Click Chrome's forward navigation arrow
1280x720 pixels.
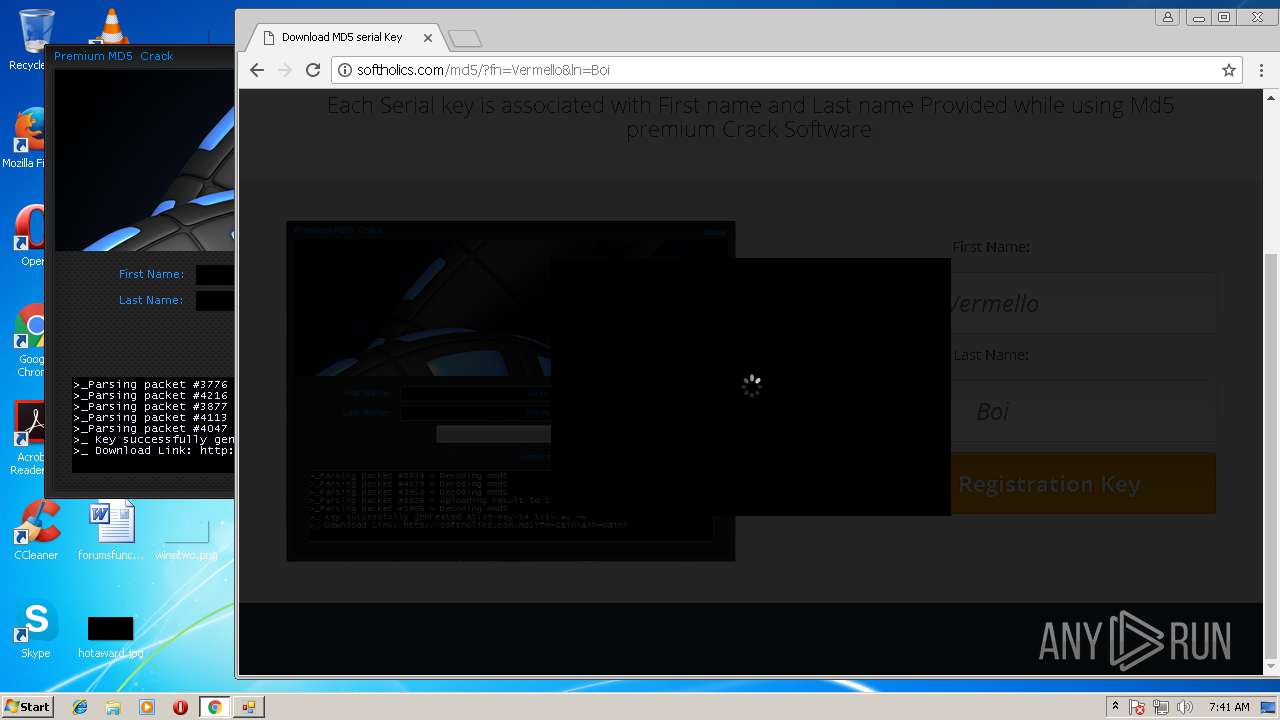(x=285, y=70)
